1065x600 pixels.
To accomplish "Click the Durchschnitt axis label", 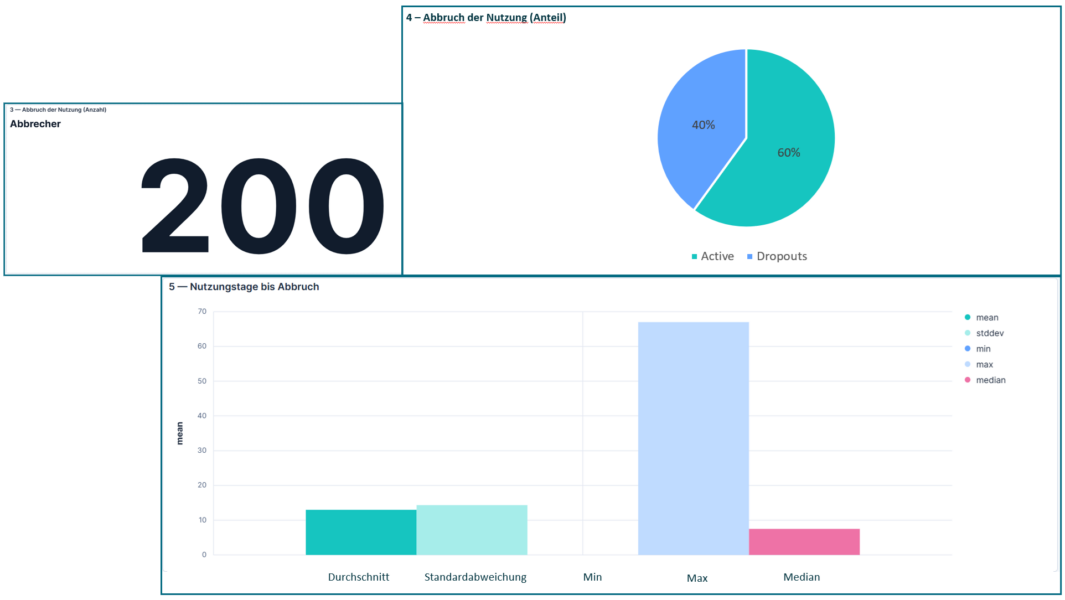I will pos(359,577).
